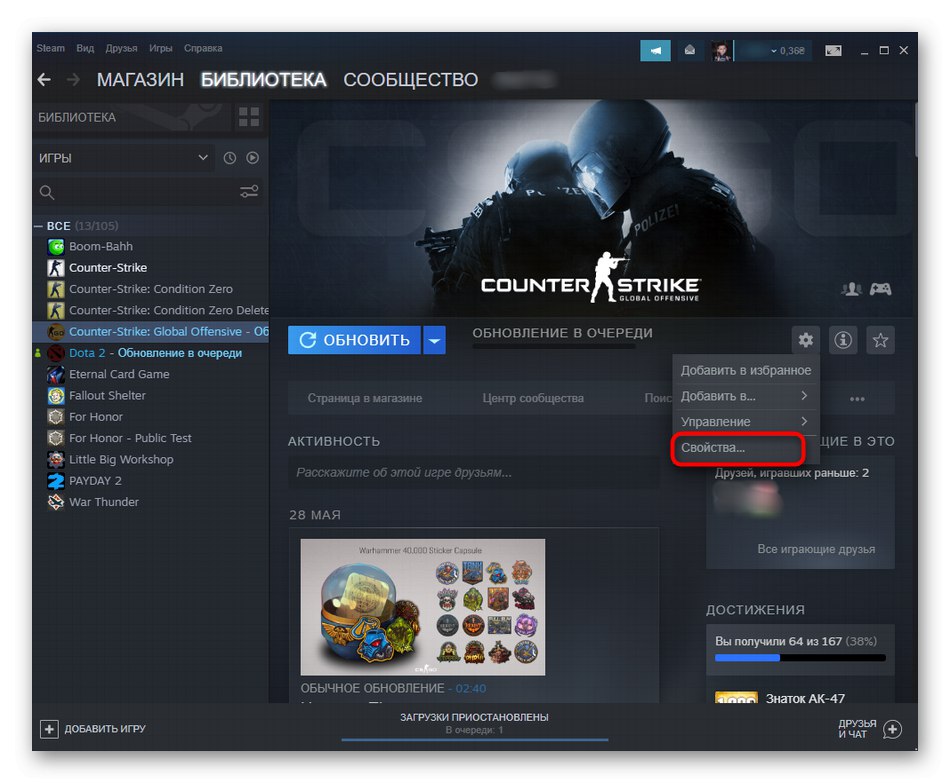Click the user avatar picture
Screen dimensions: 950x783
pos(721,51)
